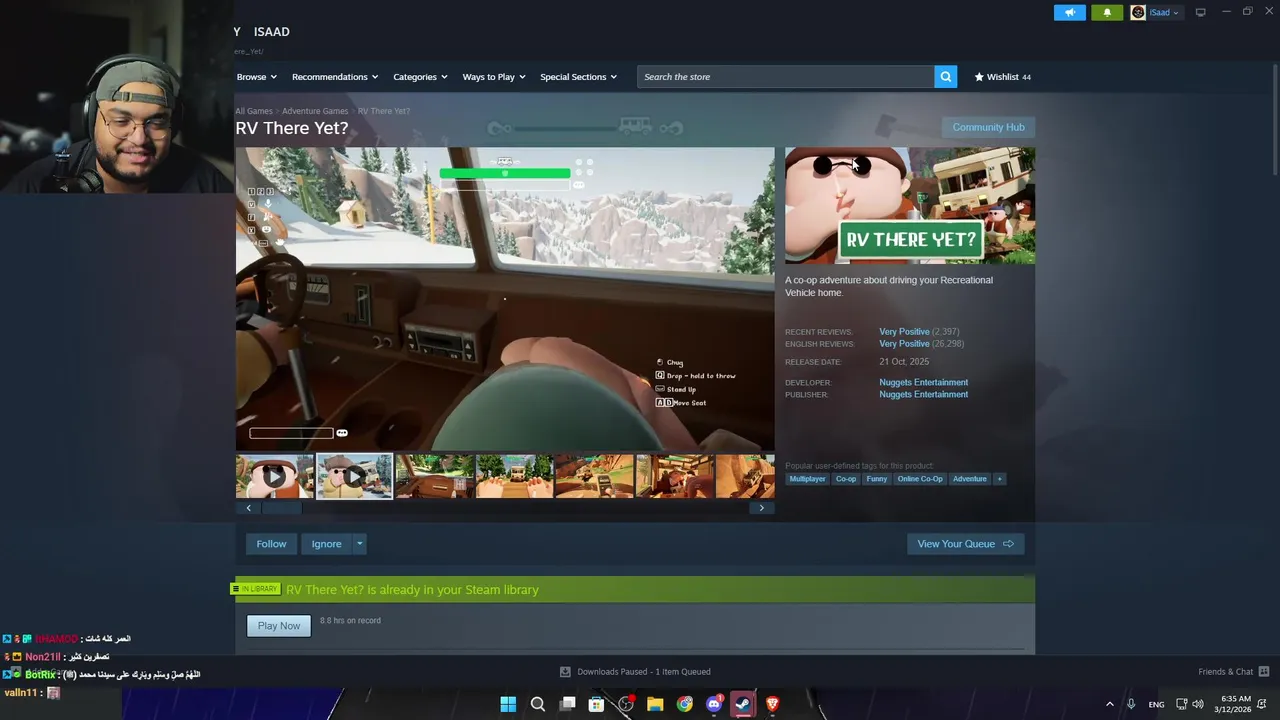Image resolution: width=1280 pixels, height=720 pixels.
Task: Open recent reviews Very Positive link
Action: click(x=904, y=332)
